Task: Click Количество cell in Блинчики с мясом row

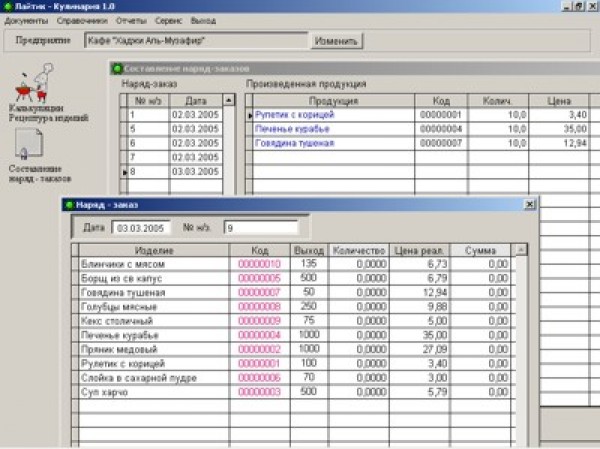Action: coord(359,264)
